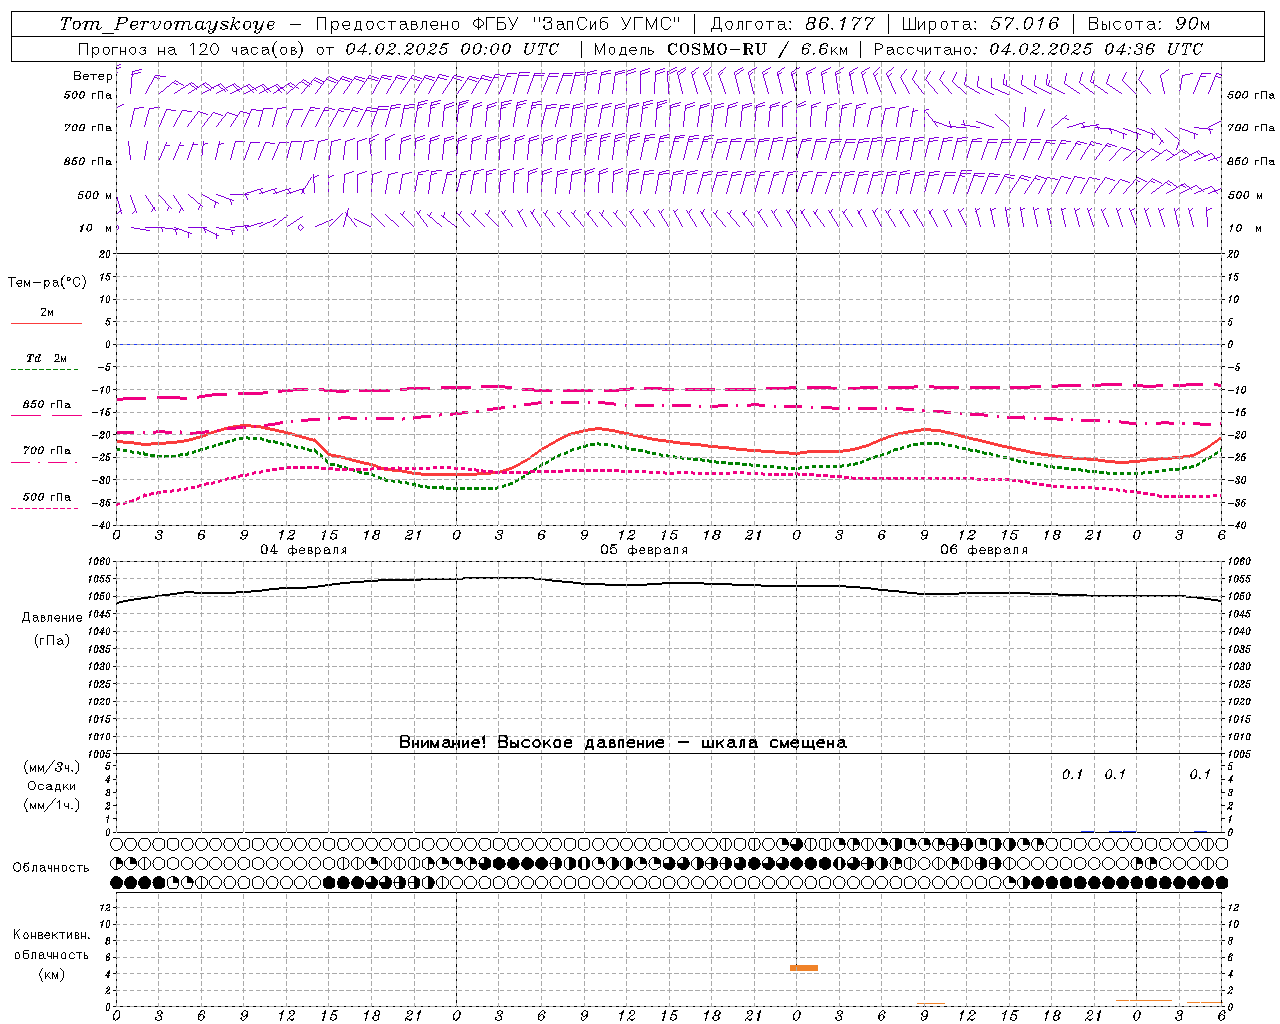Click the date label 05 февраля
This screenshot has height=1024, width=1280.
[x=644, y=550]
